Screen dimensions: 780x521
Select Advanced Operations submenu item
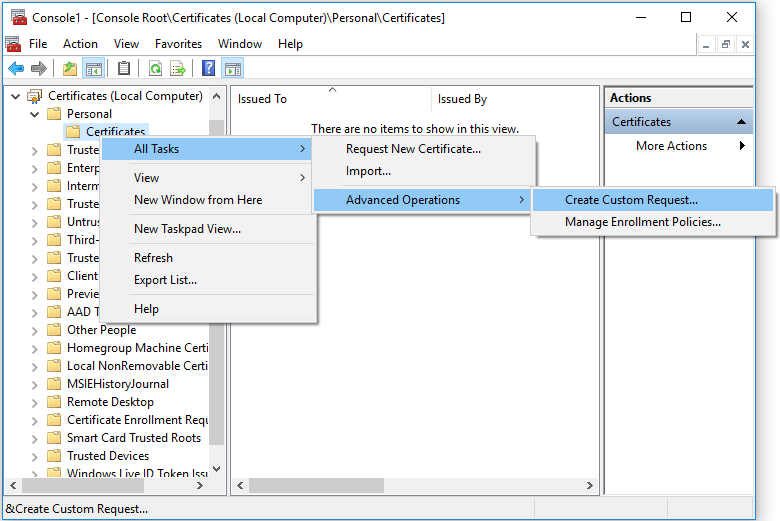pyautogui.click(x=421, y=200)
